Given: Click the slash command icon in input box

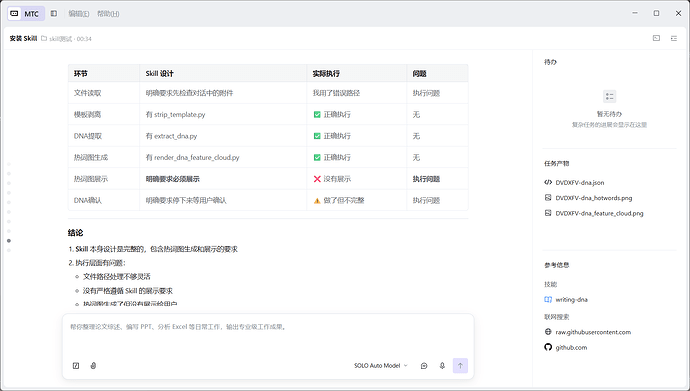Looking at the screenshot, I should pos(76,365).
